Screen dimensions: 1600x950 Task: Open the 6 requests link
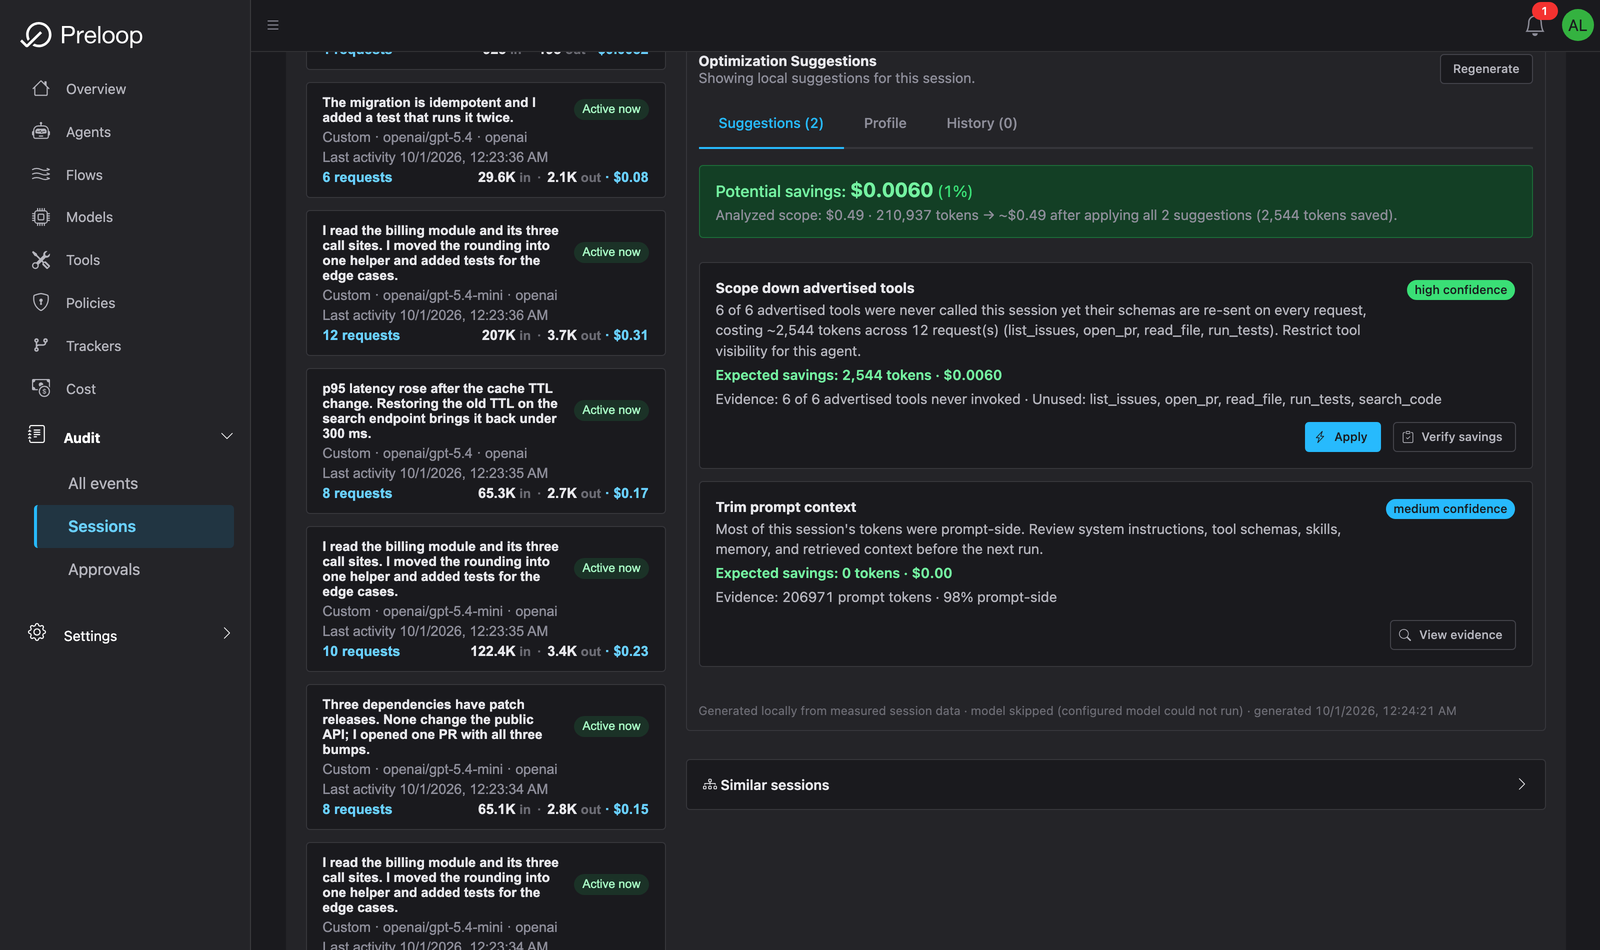pos(357,177)
